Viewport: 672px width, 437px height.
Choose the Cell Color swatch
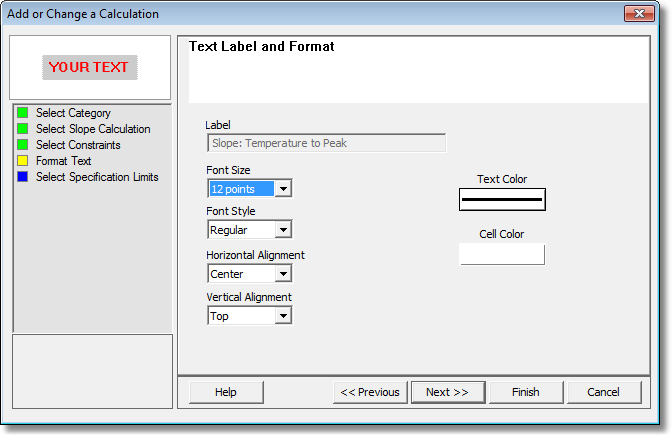[x=502, y=254]
